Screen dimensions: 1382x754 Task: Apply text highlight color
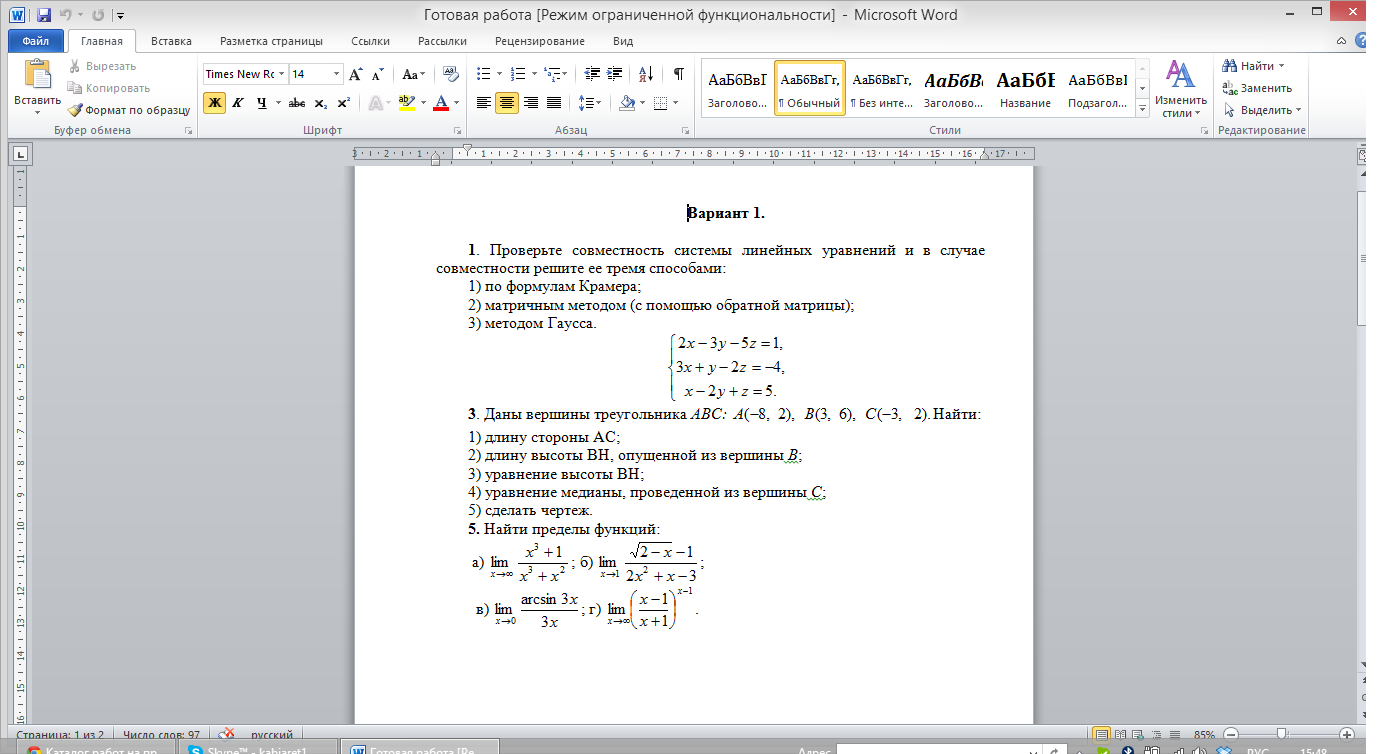tap(405, 102)
